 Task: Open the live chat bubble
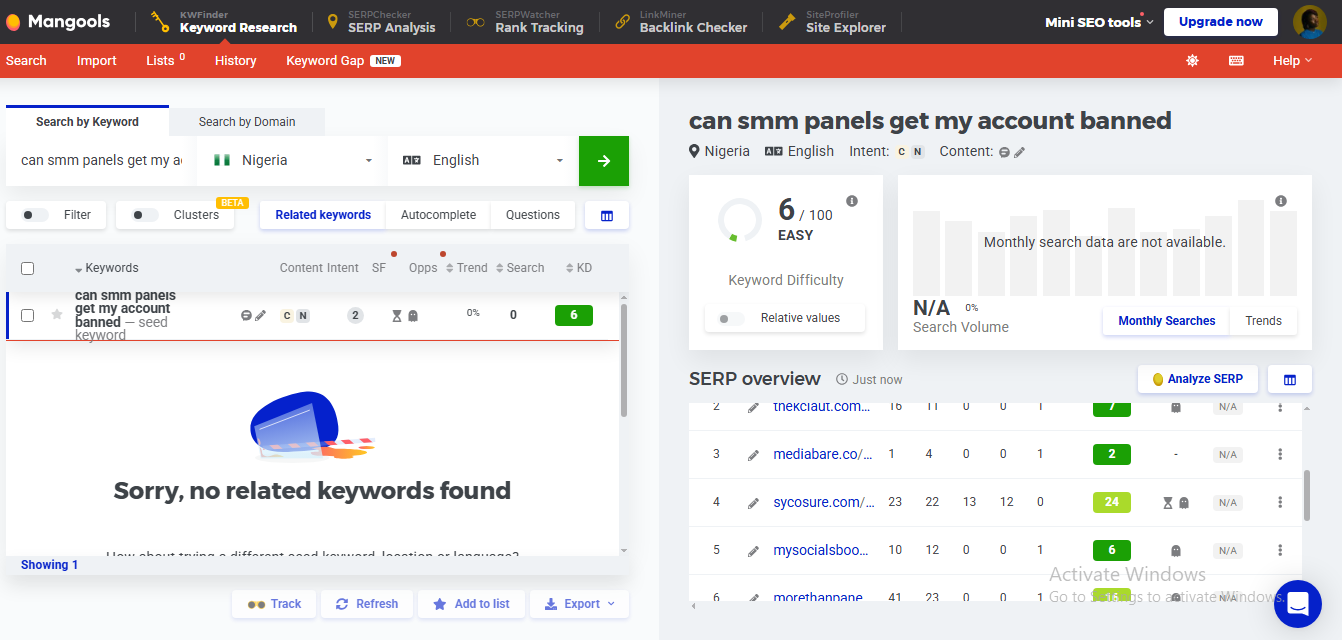point(1297,603)
